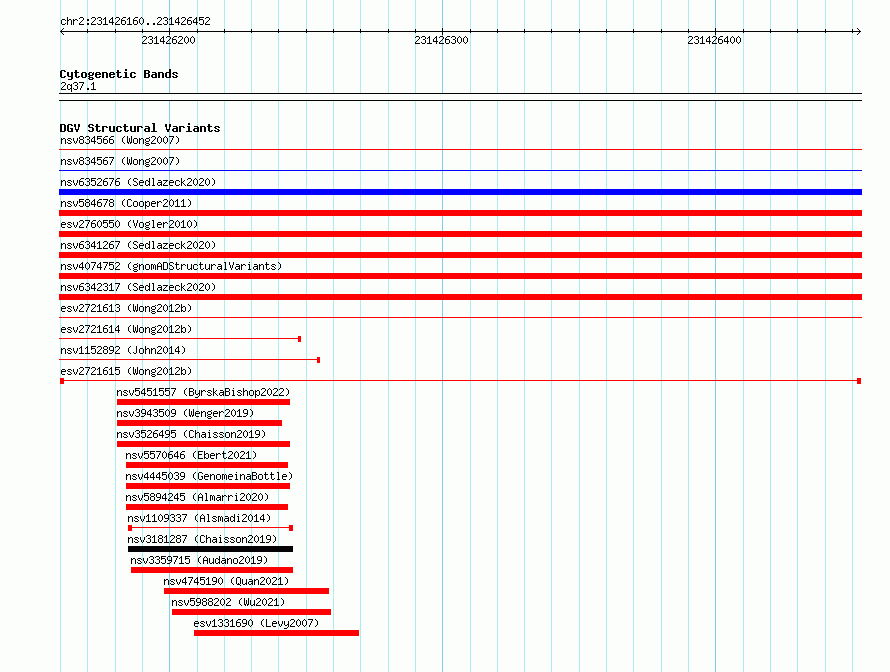The image size is (890, 672).
Task: Select the black nsv3181287 (Chaisson2019) bar
Action: (211, 549)
